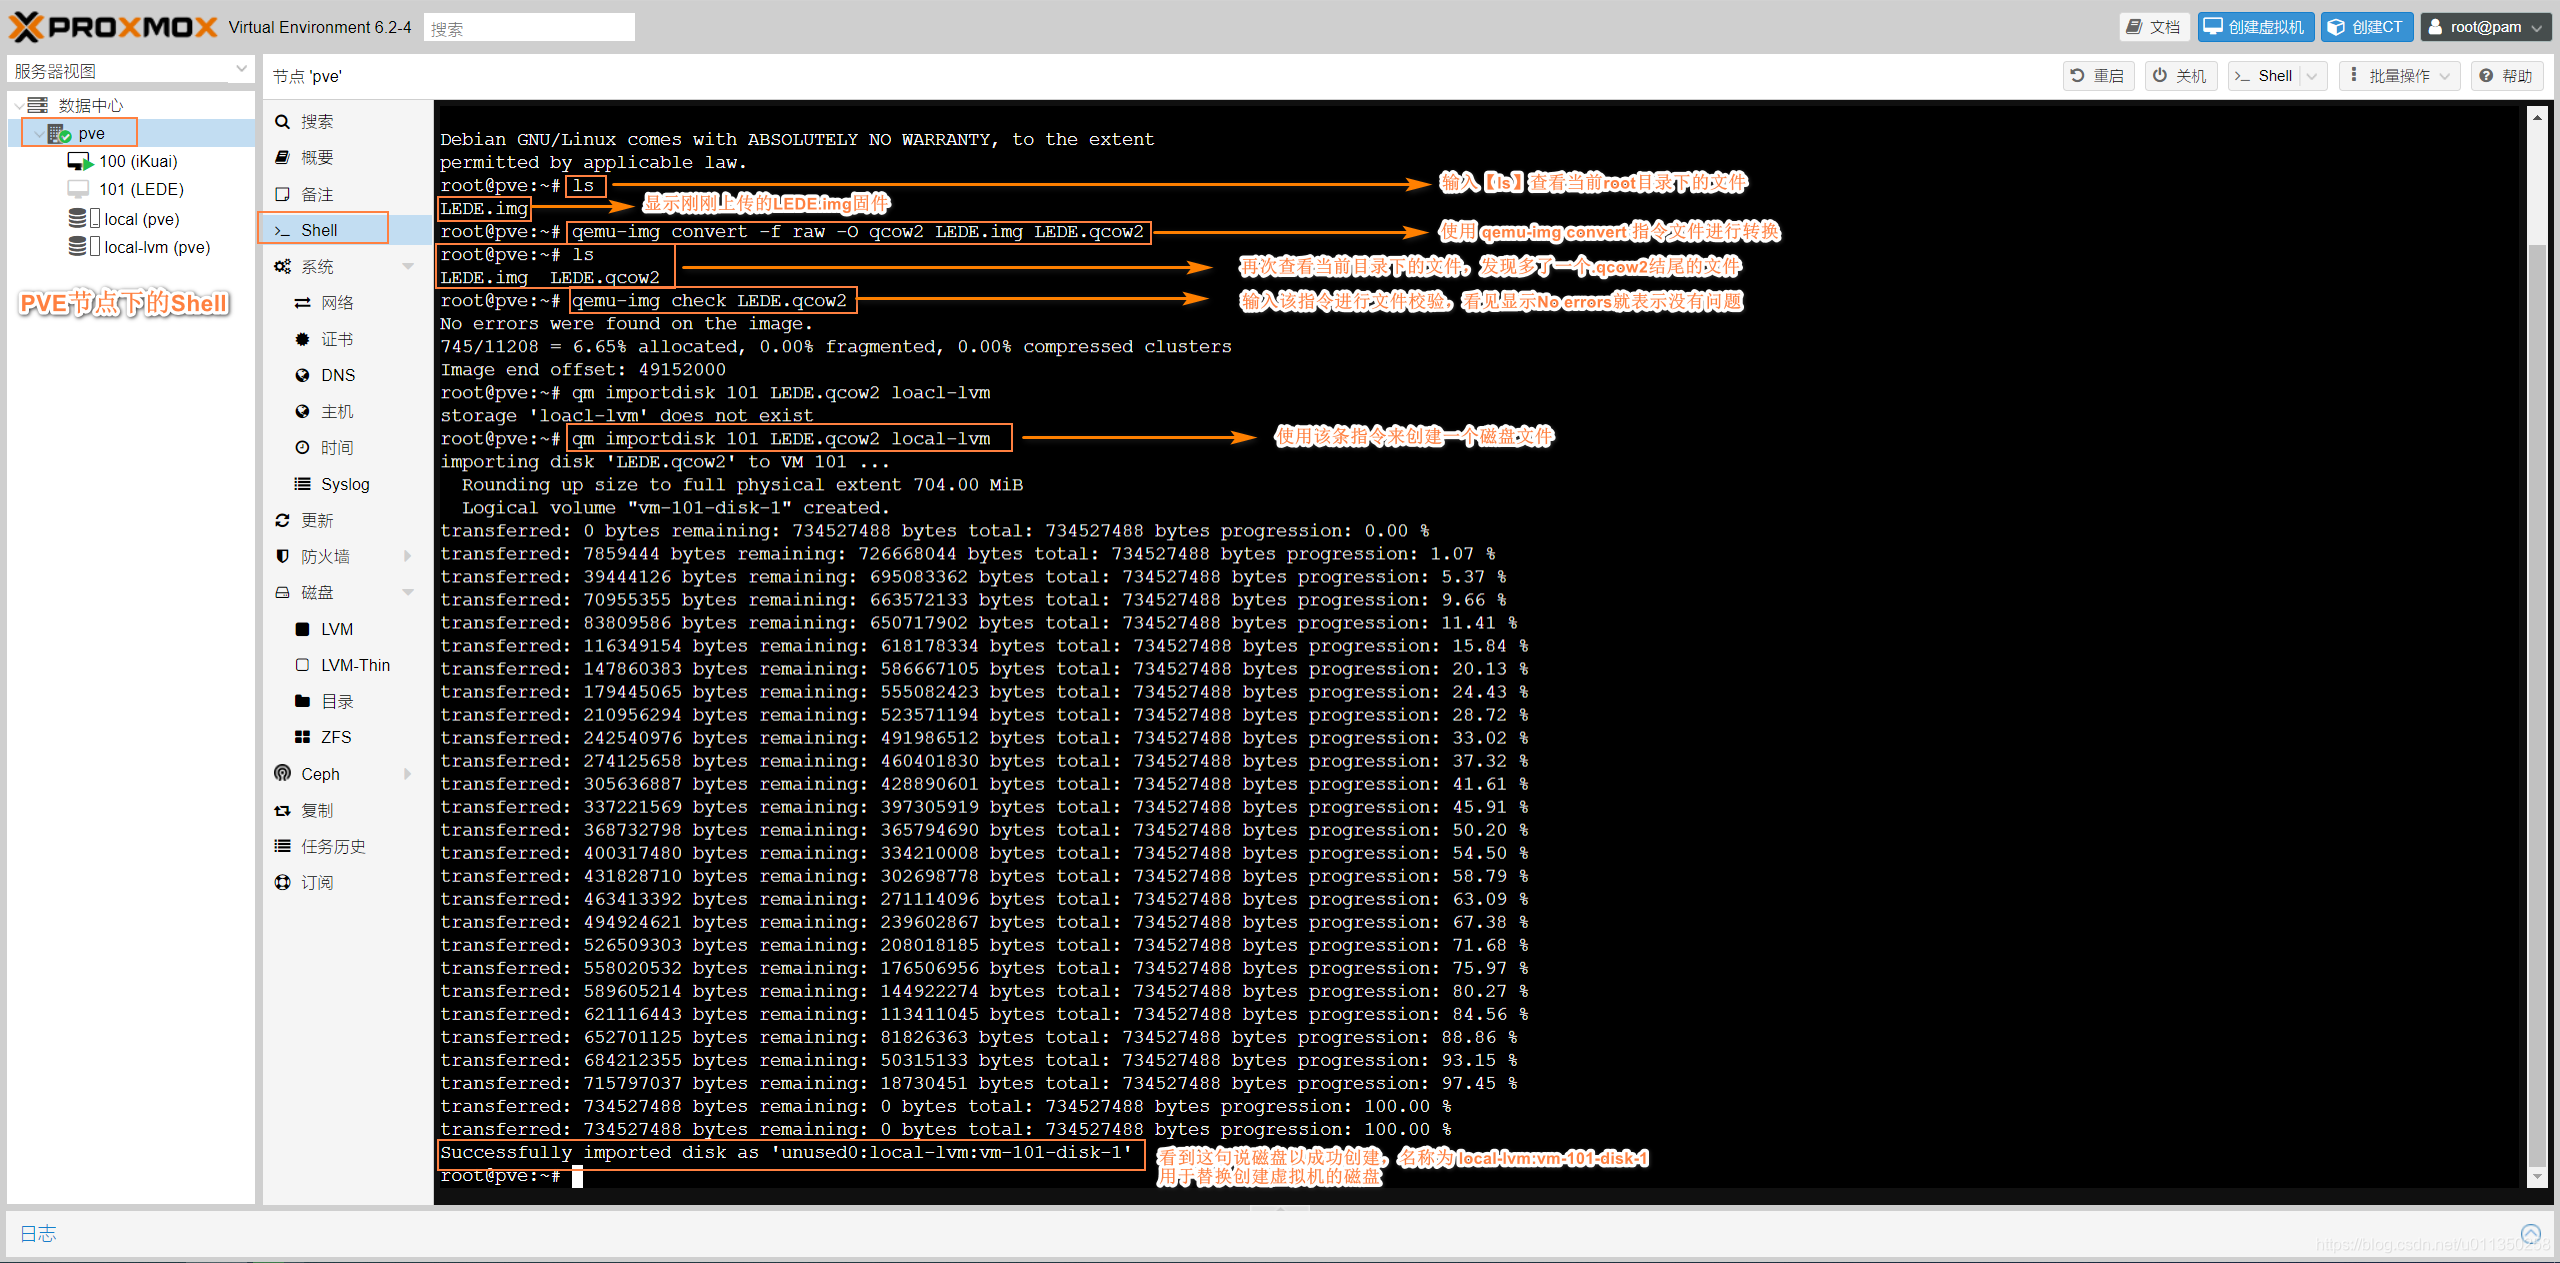Collapse the 数据中心 datacenter tree node
This screenshot has height=1263, width=2560.
[x=19, y=105]
